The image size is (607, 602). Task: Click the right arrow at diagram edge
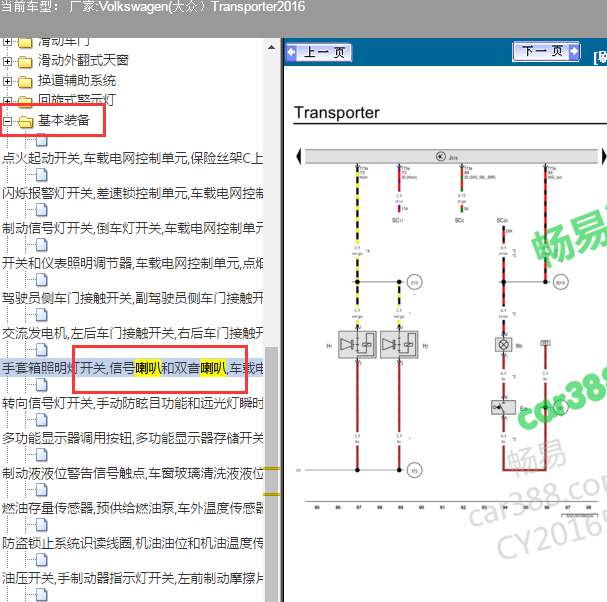(604, 156)
